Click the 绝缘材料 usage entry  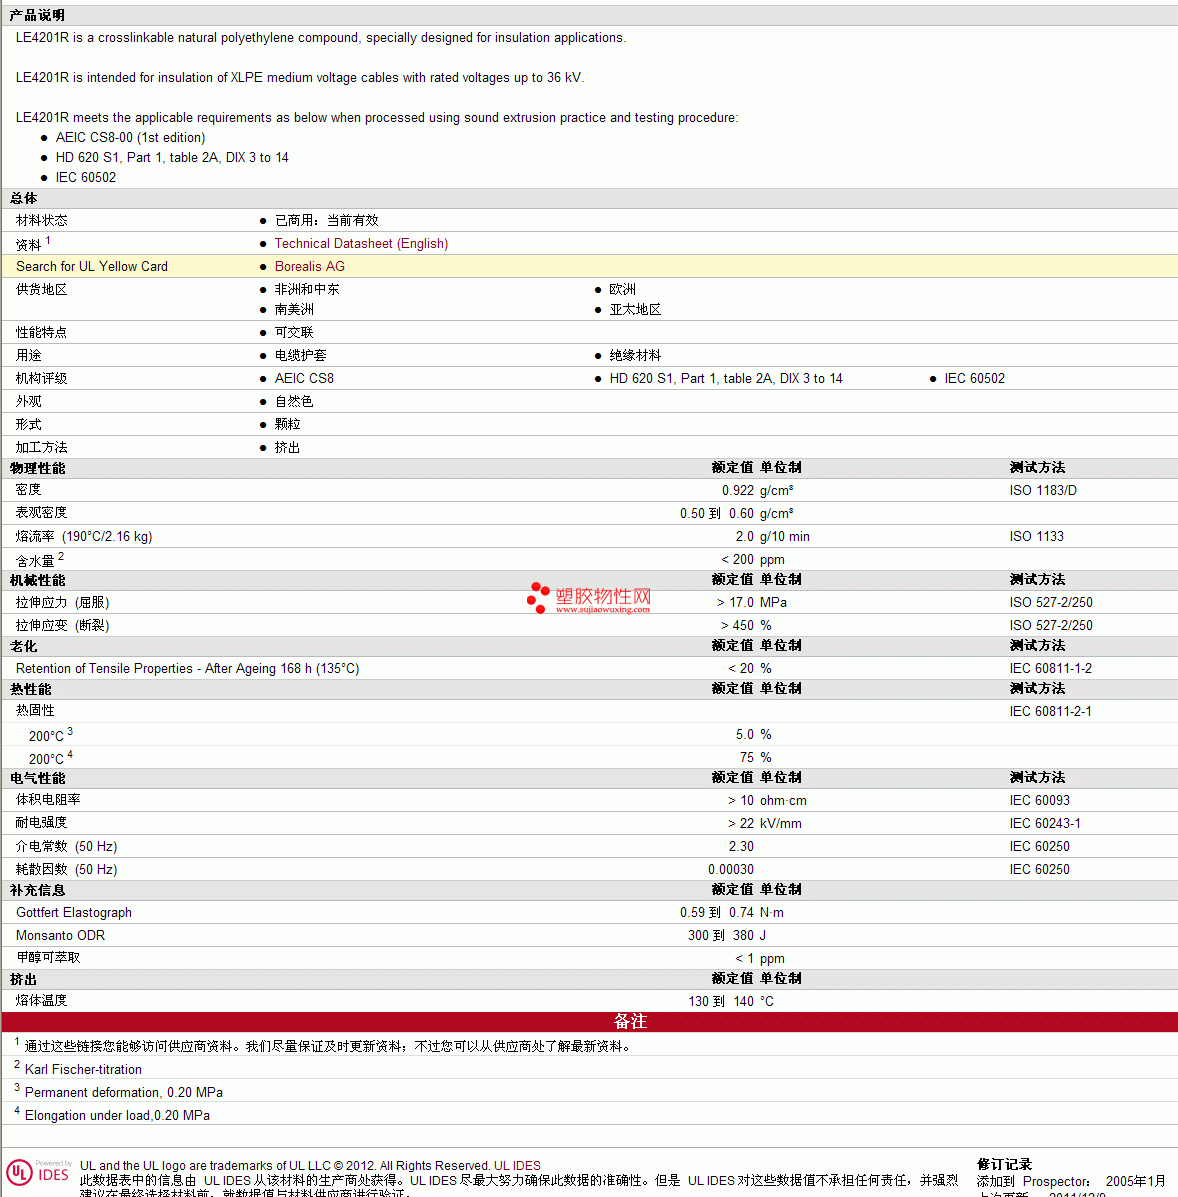tap(635, 355)
